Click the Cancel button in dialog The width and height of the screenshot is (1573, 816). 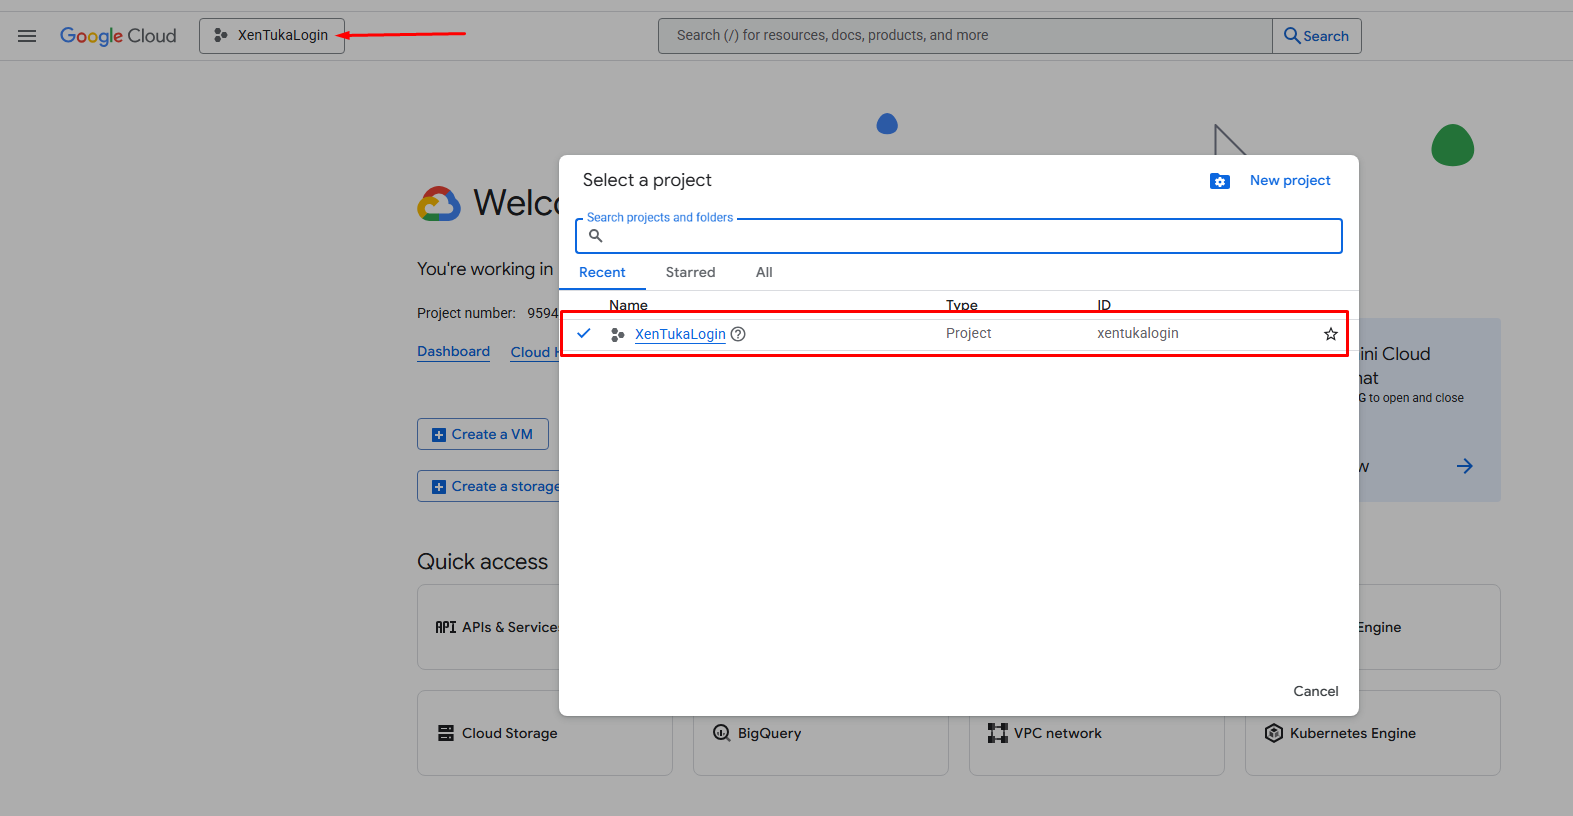pyautogui.click(x=1316, y=691)
